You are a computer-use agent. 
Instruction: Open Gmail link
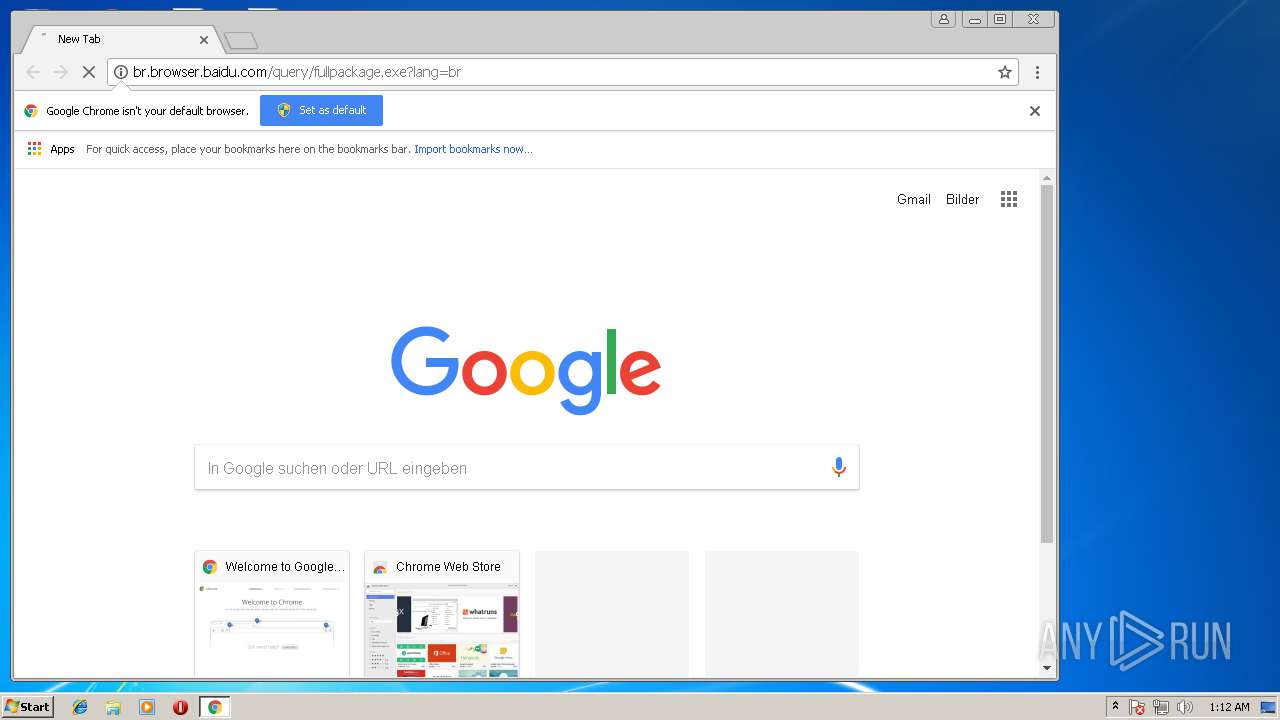pos(914,199)
